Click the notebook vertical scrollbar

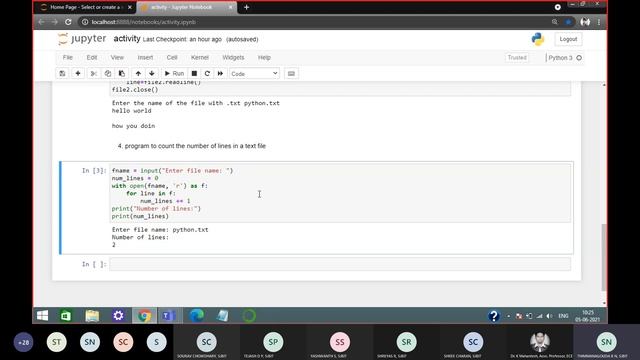(x=604, y=257)
